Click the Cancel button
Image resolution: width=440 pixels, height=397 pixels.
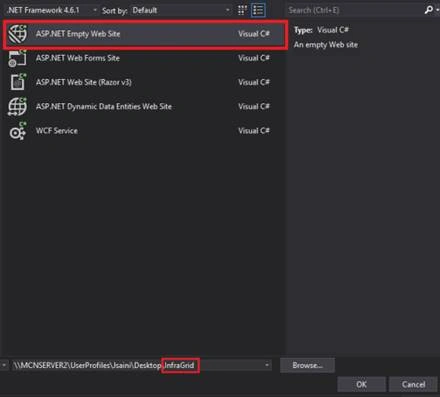(x=413, y=384)
